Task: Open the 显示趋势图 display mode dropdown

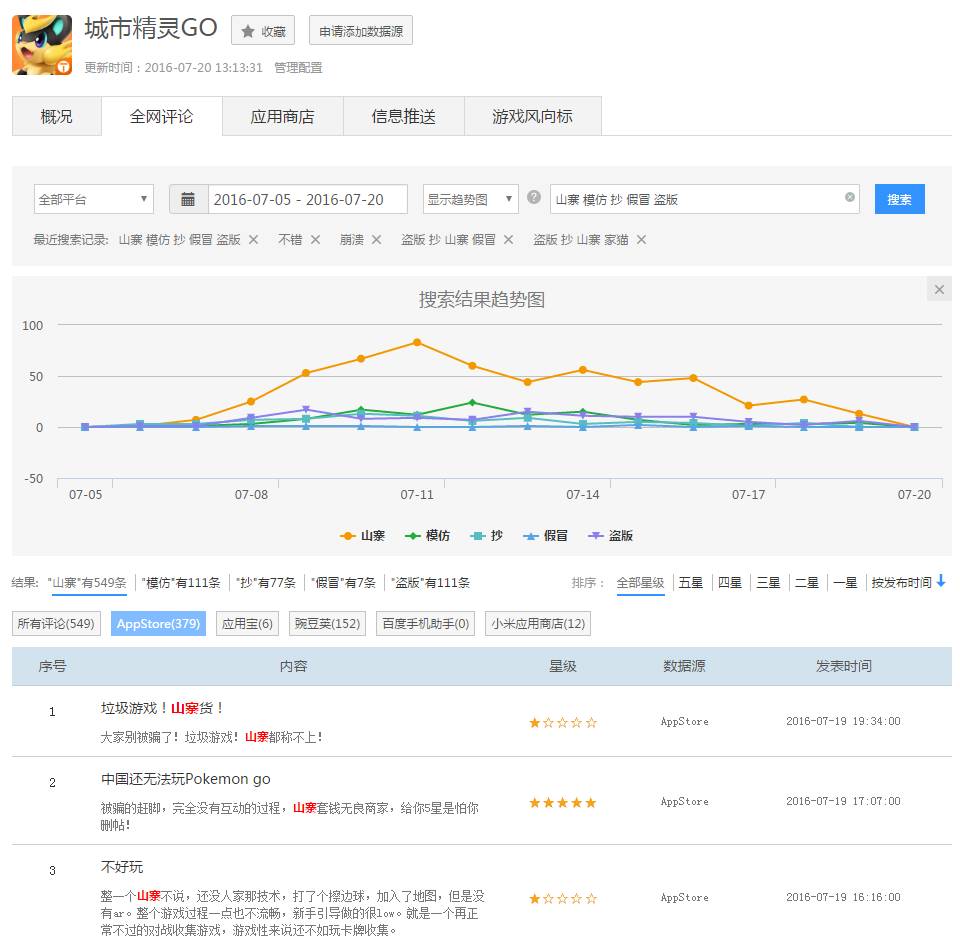Action: (469, 199)
